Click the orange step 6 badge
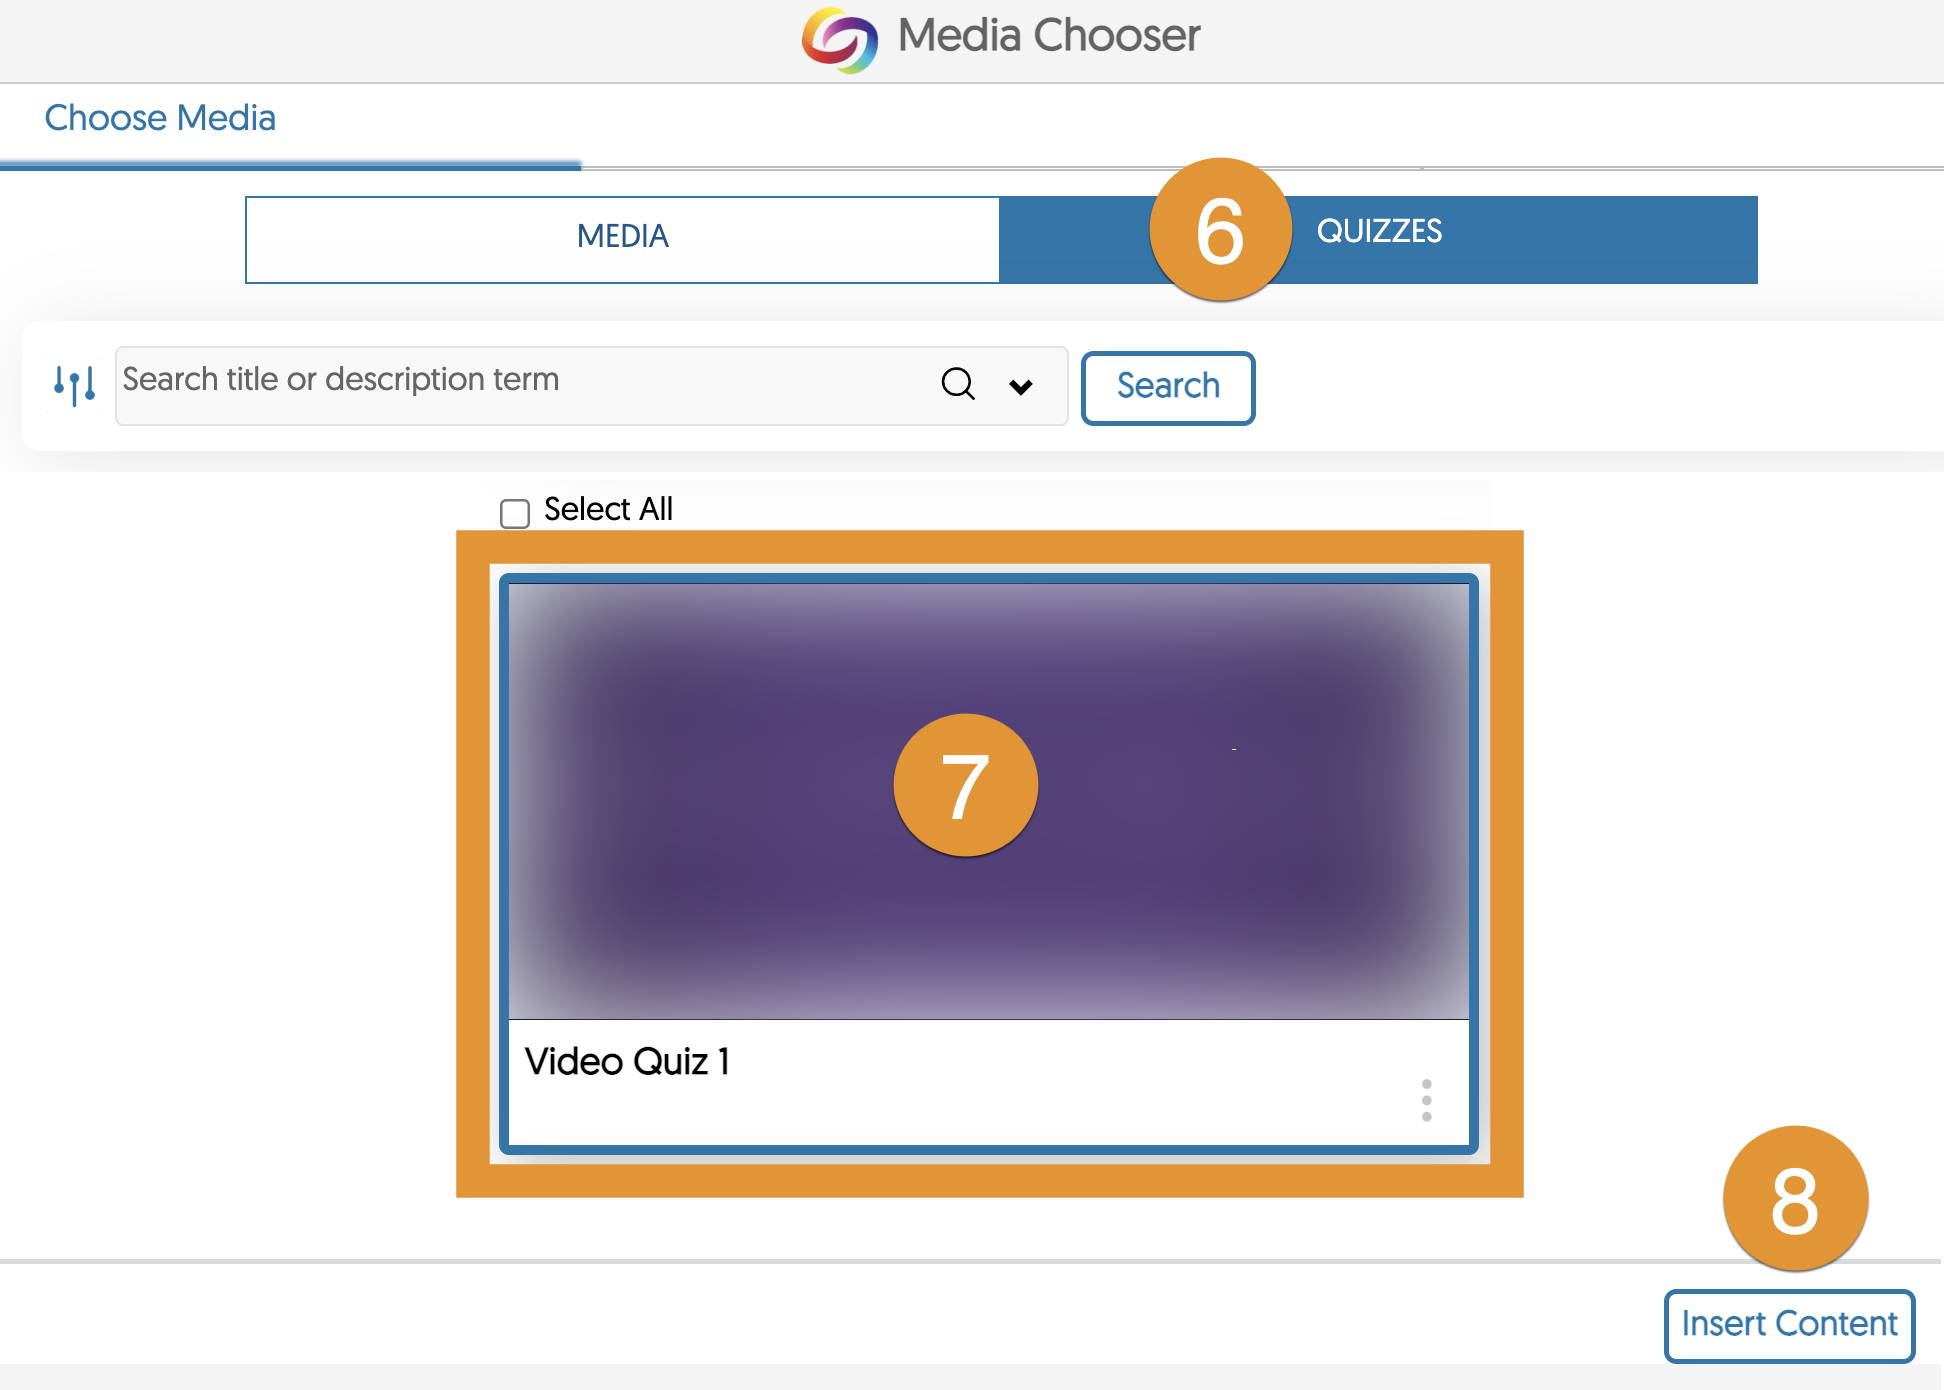Image resolution: width=1944 pixels, height=1390 pixels. [1219, 230]
